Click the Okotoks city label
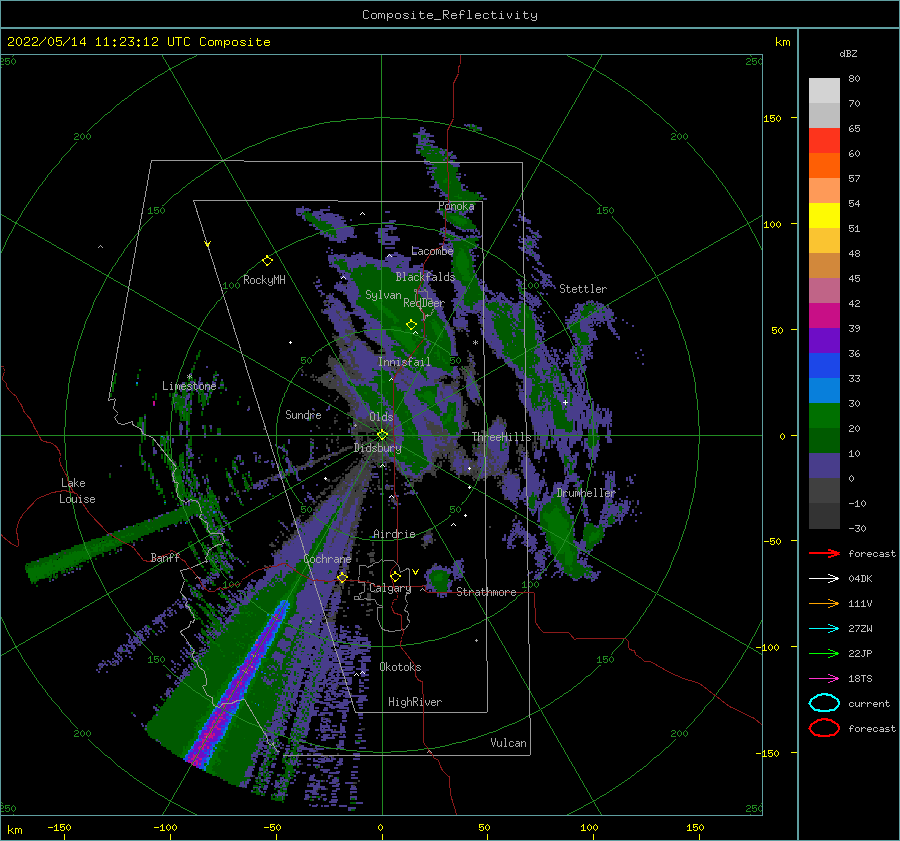The image size is (900, 841). 400,666
